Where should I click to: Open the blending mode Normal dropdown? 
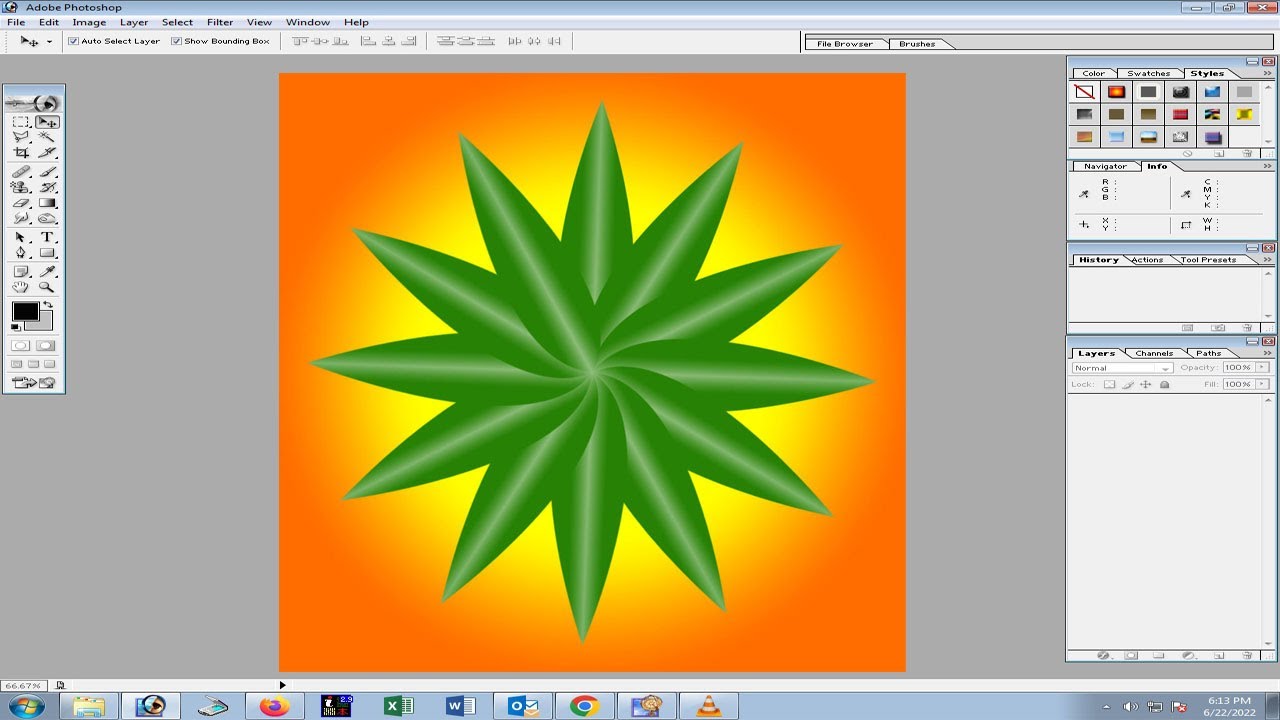pyautogui.click(x=1123, y=368)
